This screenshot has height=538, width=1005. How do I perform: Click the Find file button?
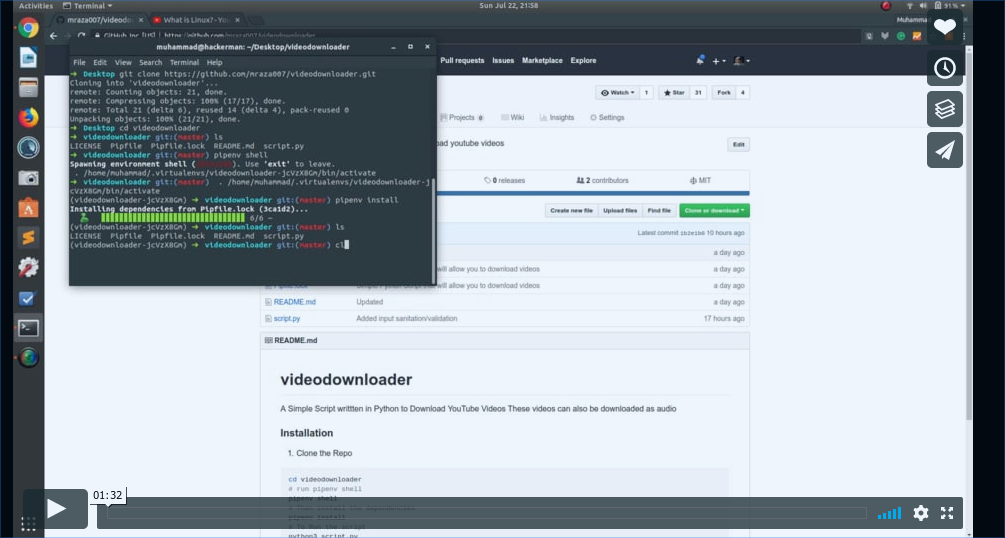pyautogui.click(x=659, y=210)
